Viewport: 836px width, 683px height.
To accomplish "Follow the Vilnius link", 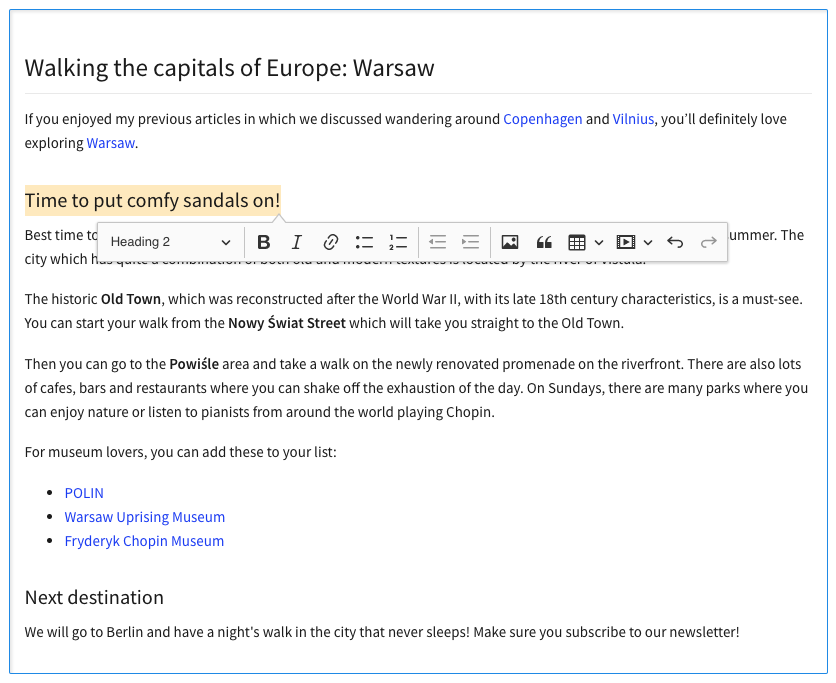I will pyautogui.click(x=633, y=119).
